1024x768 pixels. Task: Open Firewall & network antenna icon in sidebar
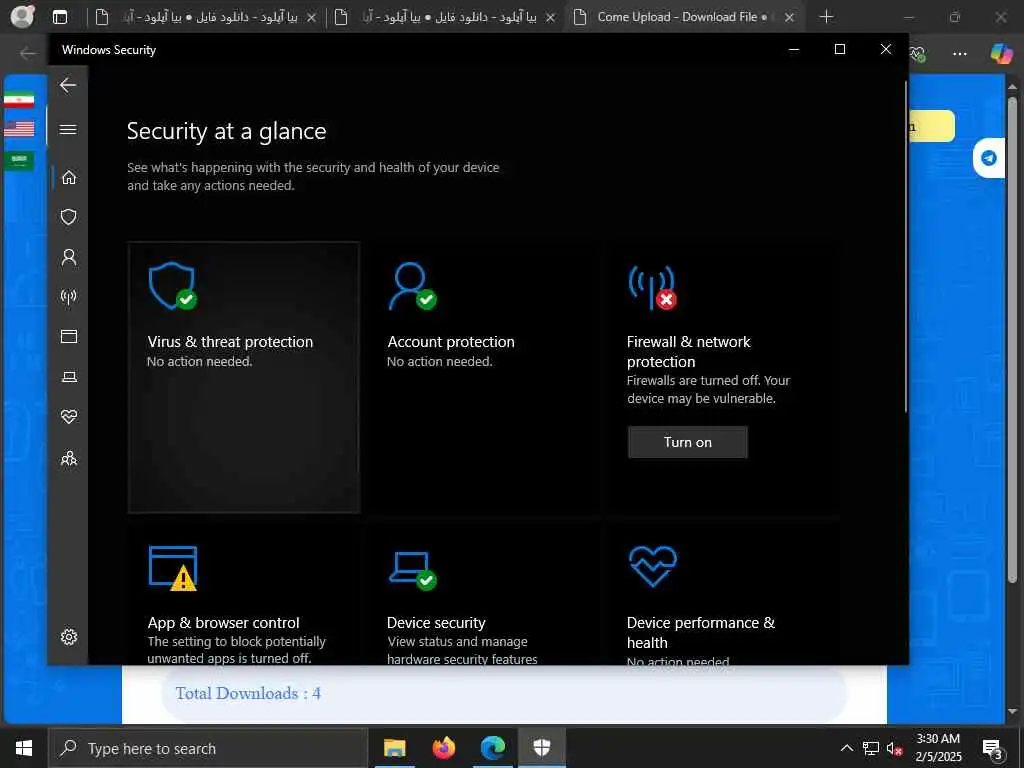click(x=69, y=296)
